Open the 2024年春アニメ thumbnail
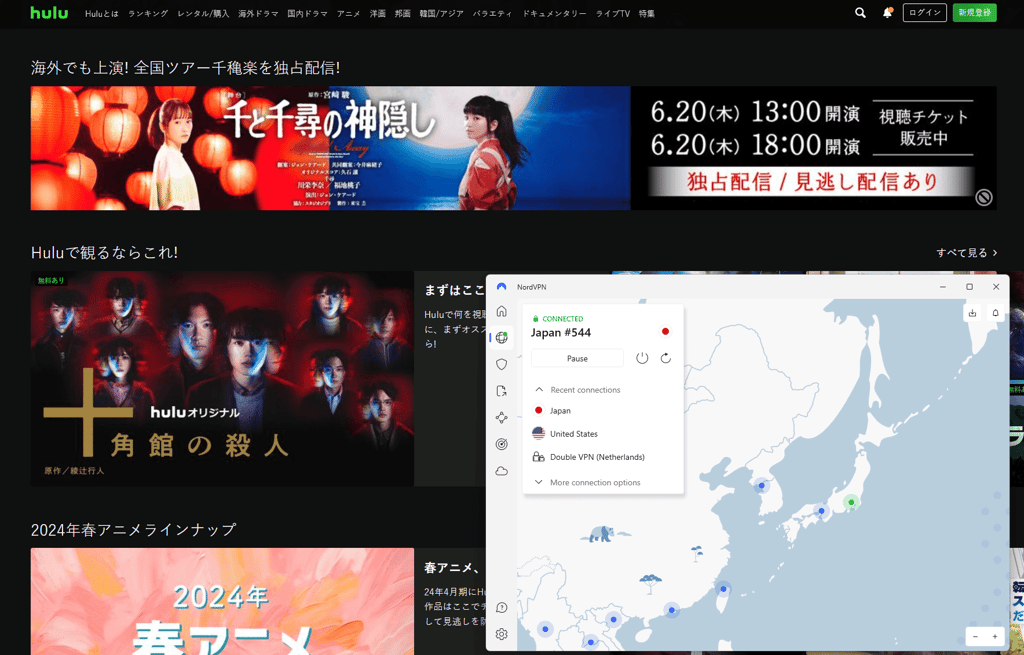Screen dimensions: 1024x655 (x=222, y=601)
